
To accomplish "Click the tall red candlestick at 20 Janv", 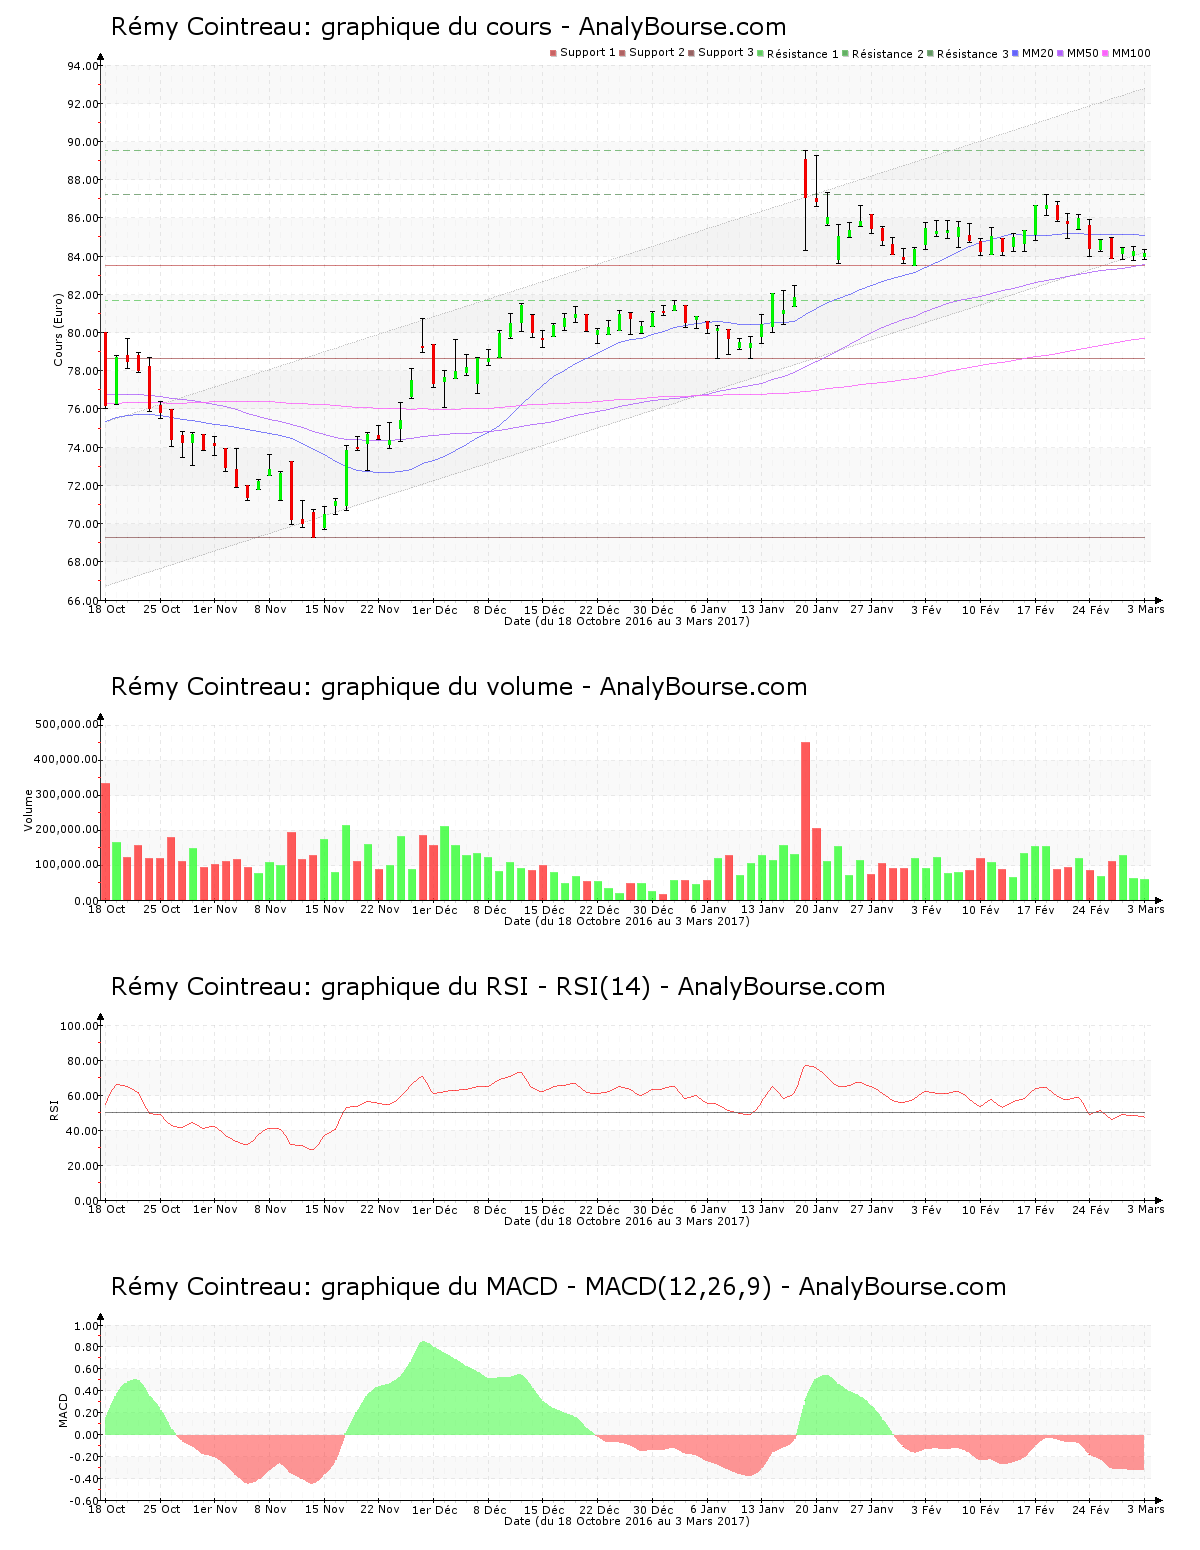I will (805, 178).
